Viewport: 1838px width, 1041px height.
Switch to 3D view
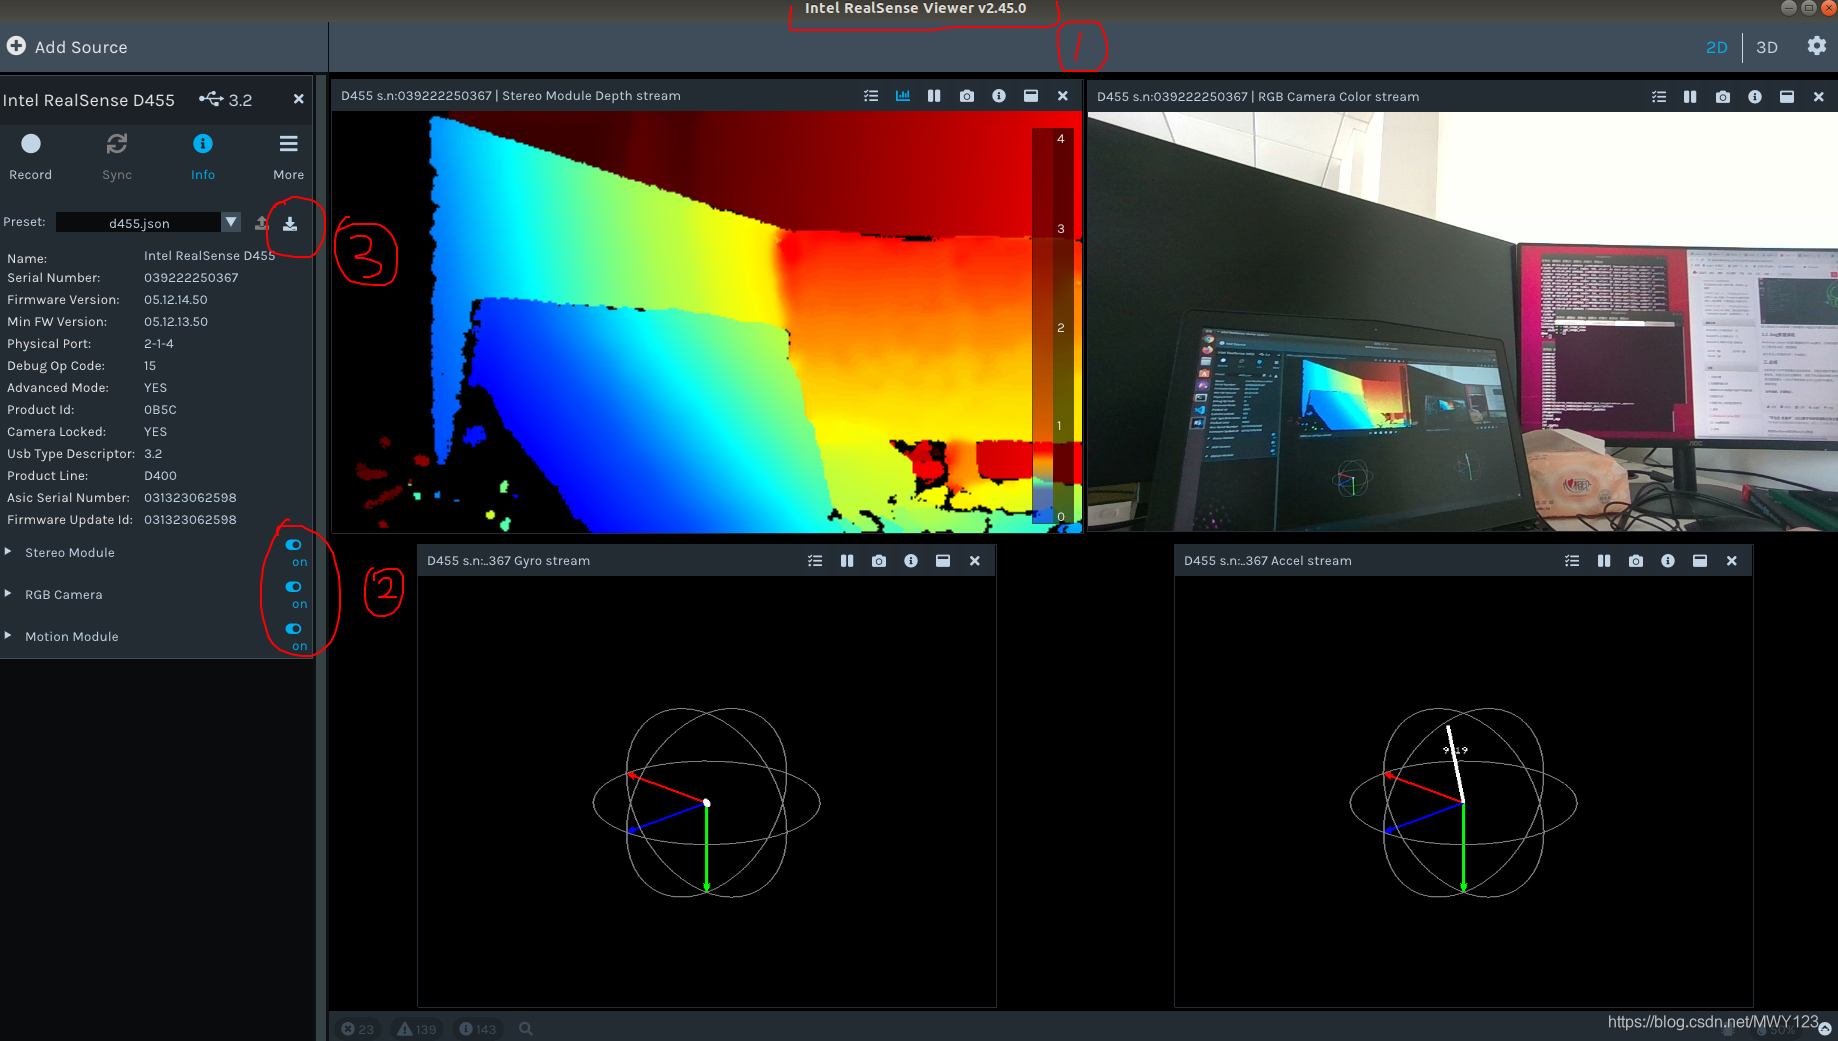pos(1767,47)
